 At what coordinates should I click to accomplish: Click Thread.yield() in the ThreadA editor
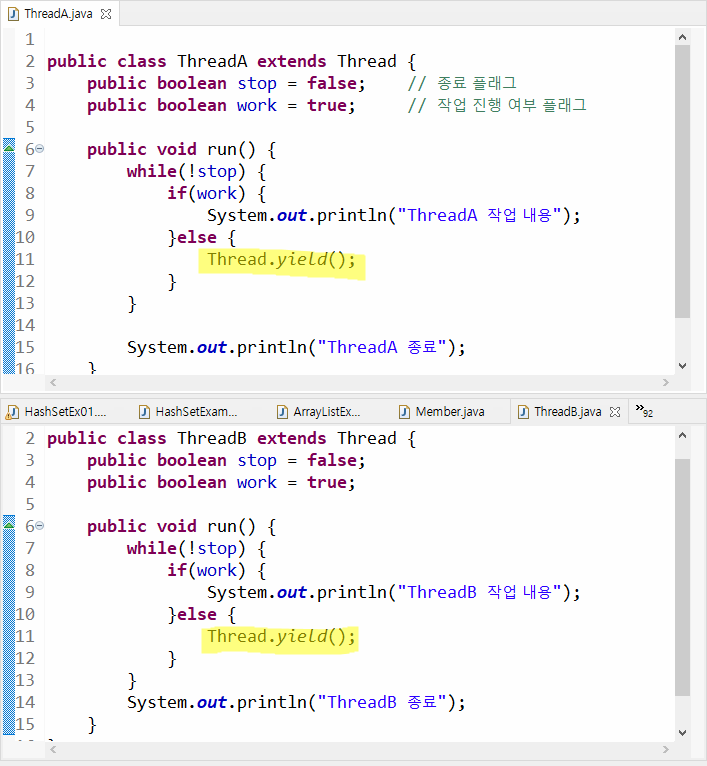281,259
